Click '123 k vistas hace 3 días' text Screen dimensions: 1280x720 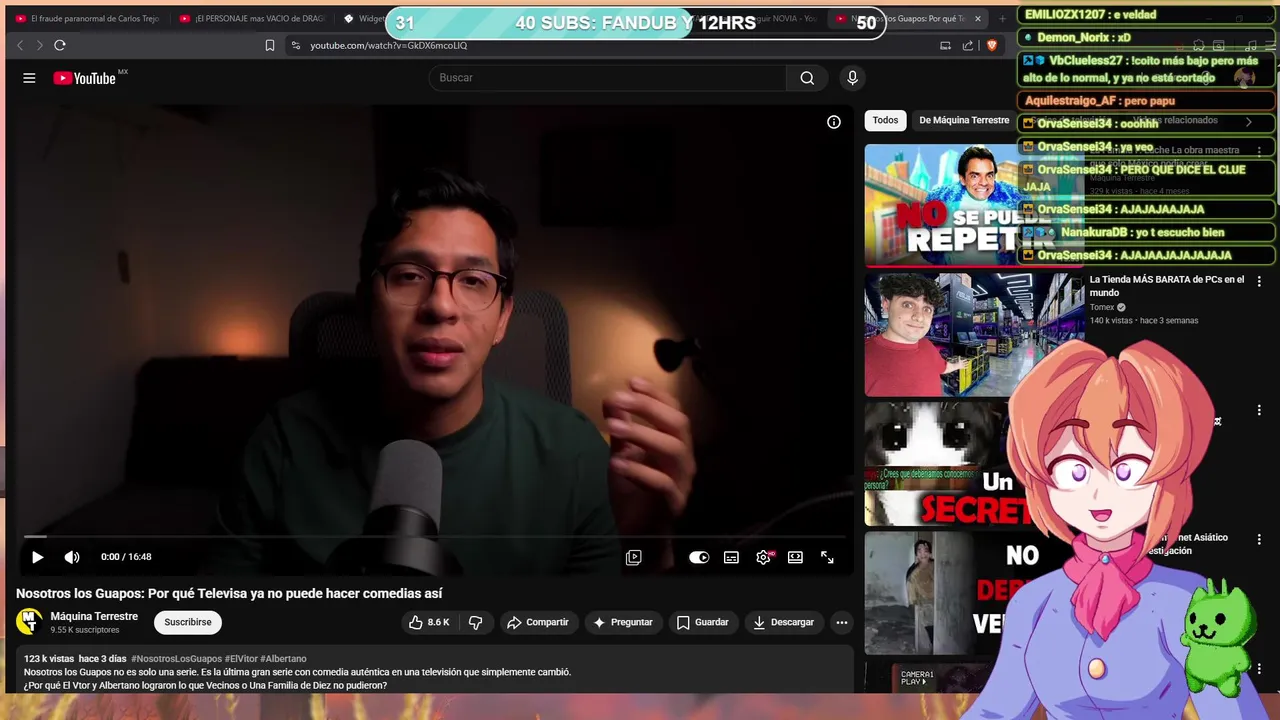[75, 659]
